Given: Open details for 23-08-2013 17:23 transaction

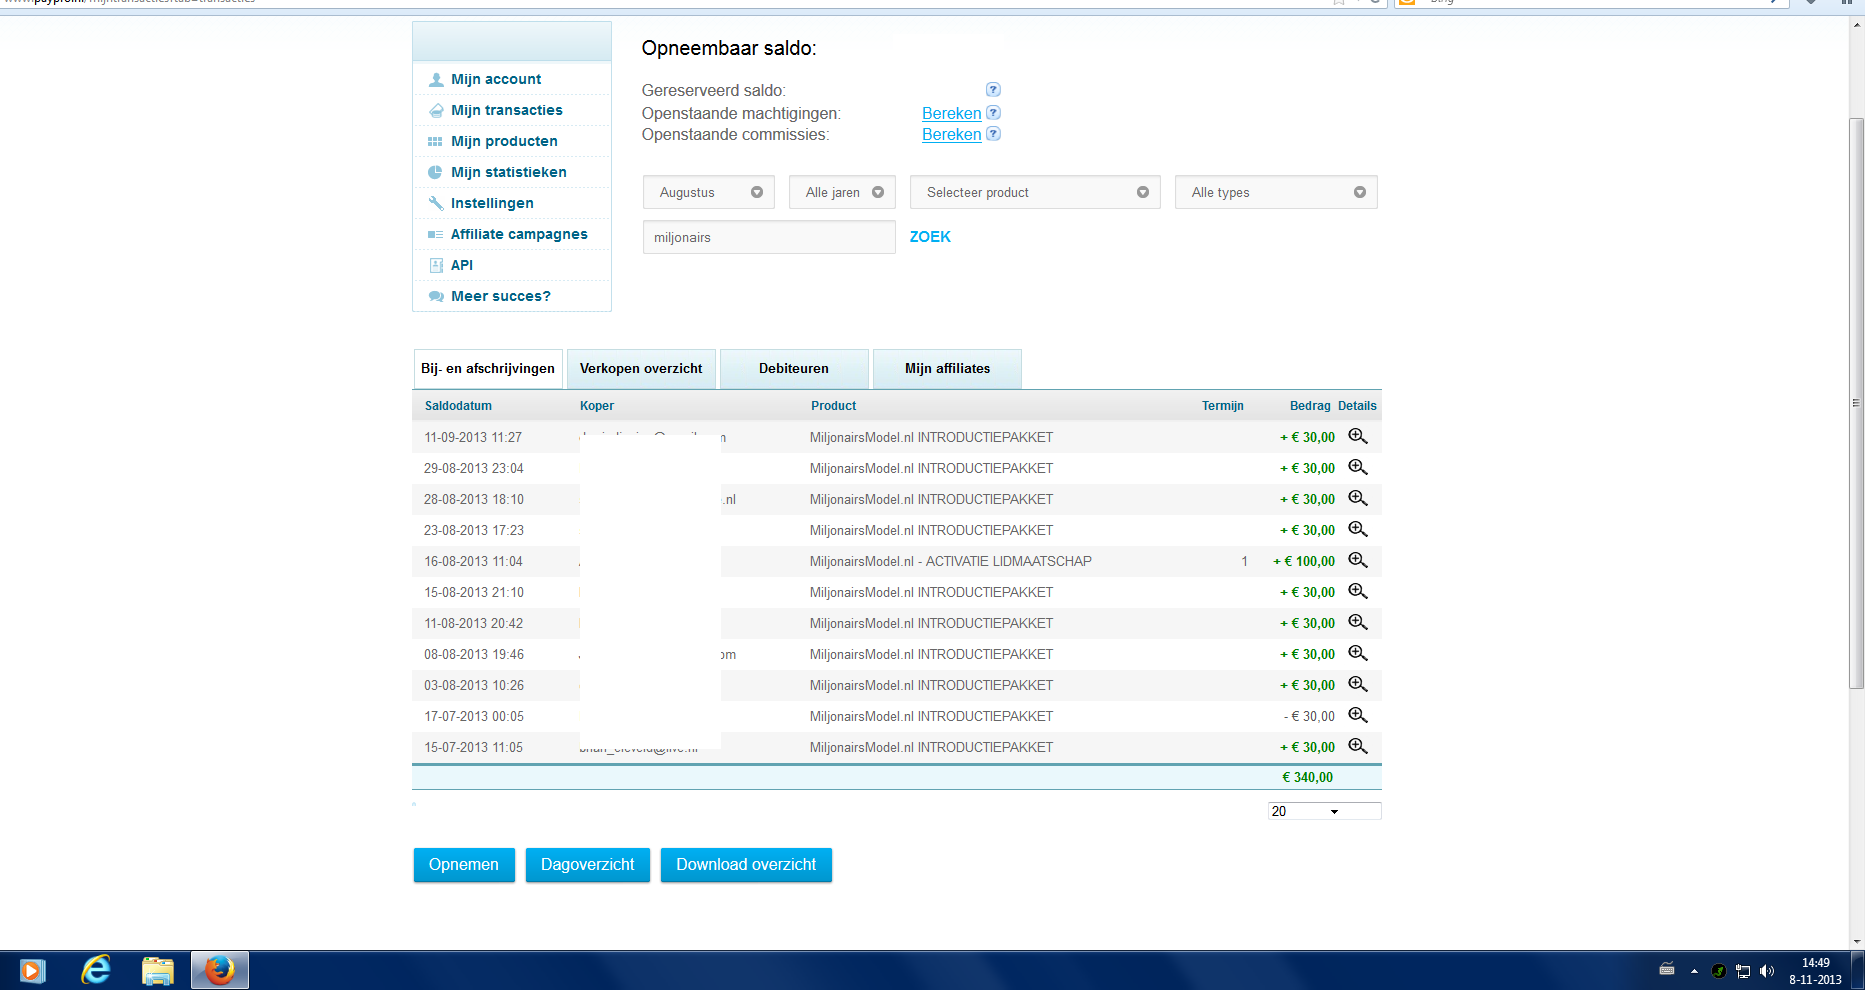Looking at the screenshot, I should point(1357,529).
